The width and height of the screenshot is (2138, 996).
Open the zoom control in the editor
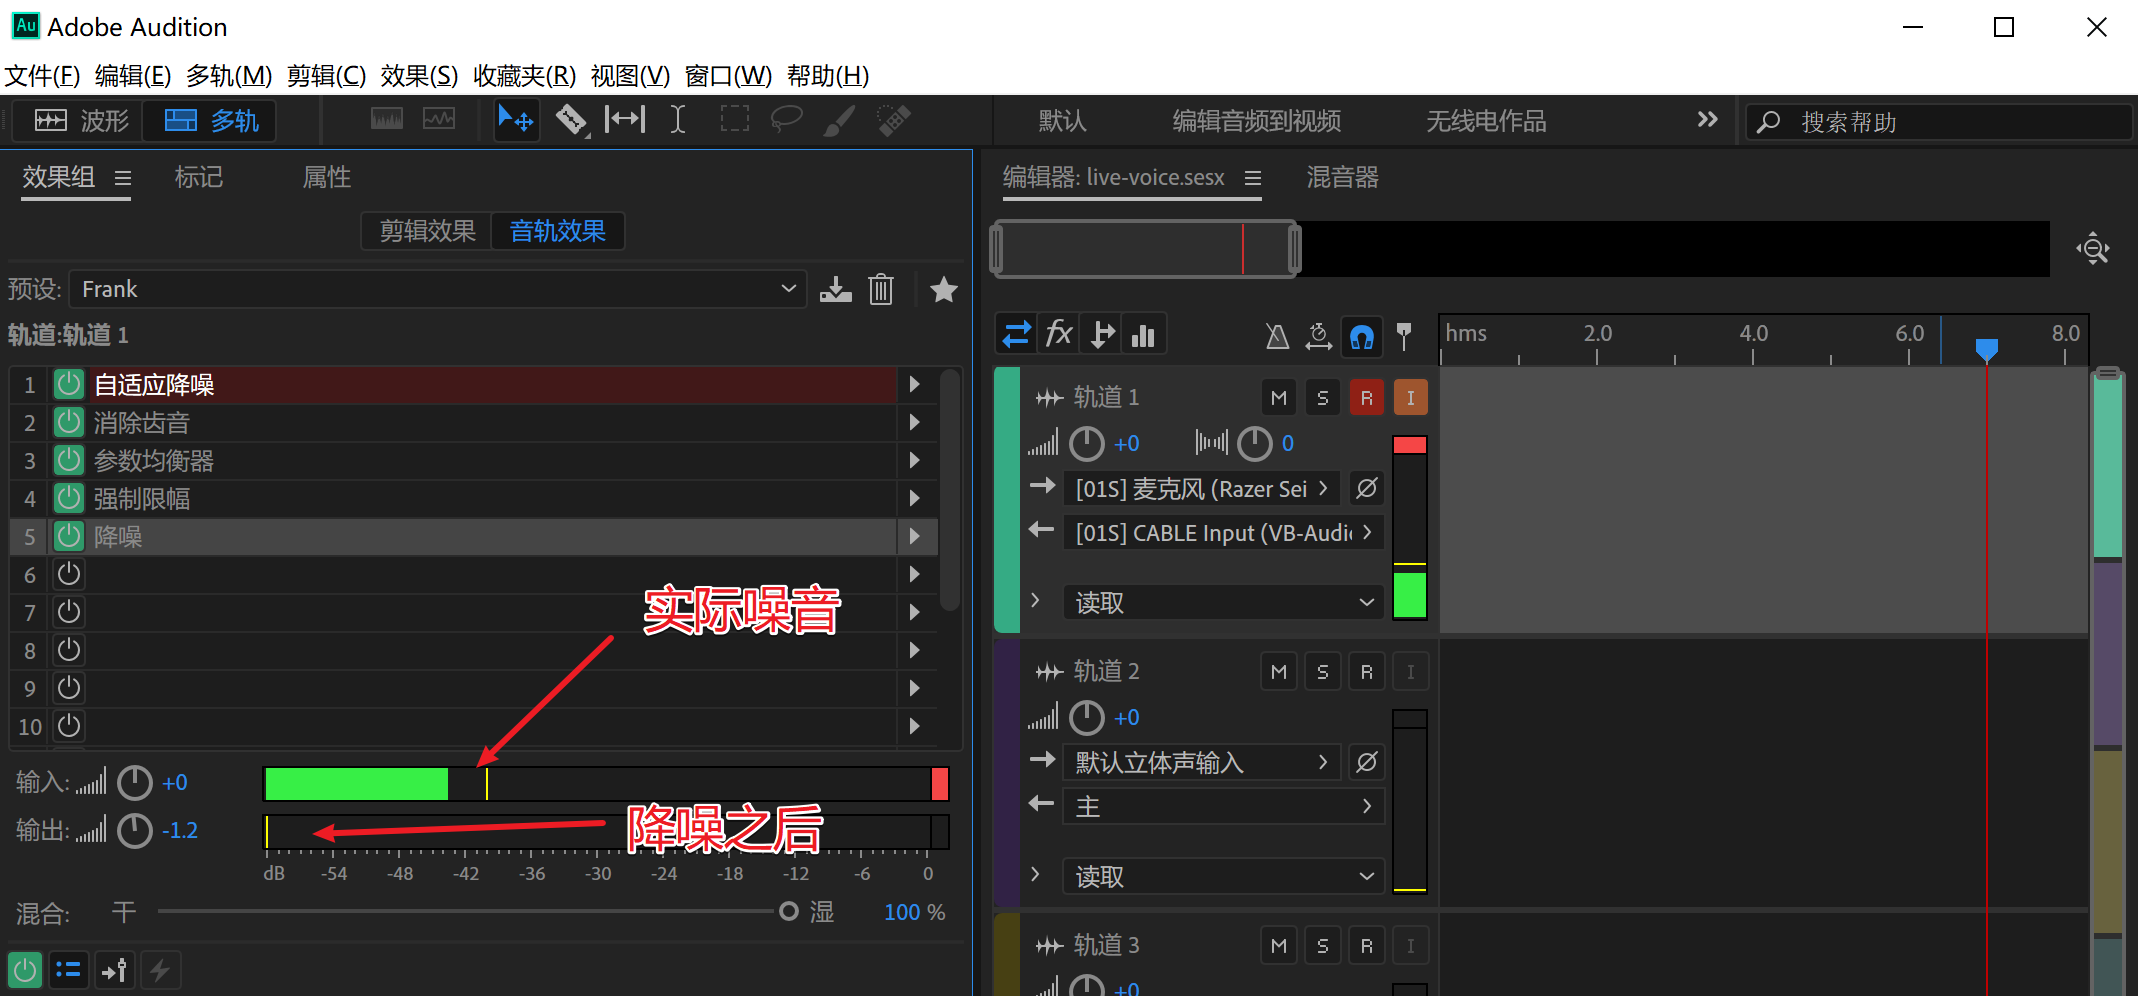click(x=2094, y=249)
